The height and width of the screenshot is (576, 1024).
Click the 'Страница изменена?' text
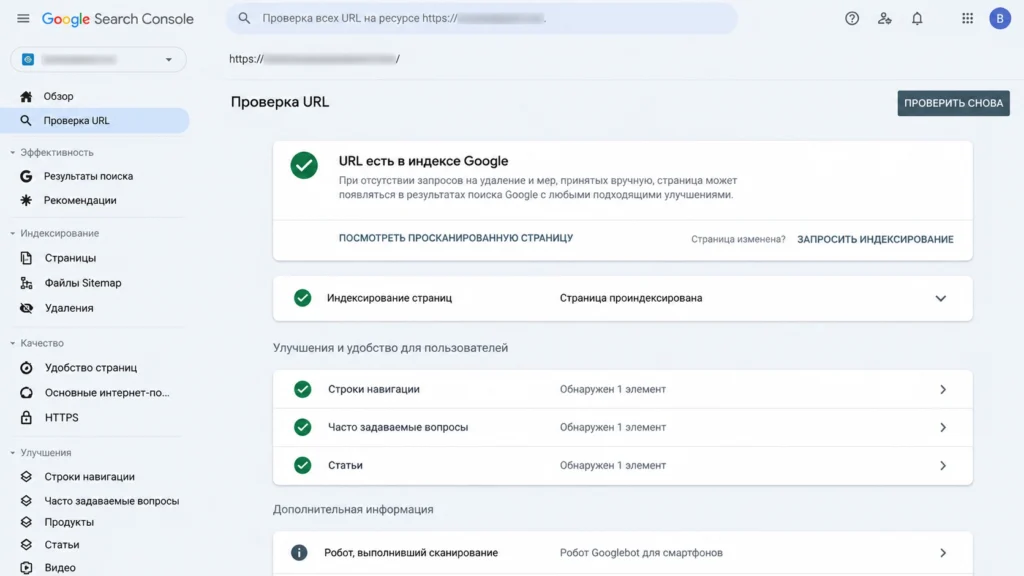point(738,239)
